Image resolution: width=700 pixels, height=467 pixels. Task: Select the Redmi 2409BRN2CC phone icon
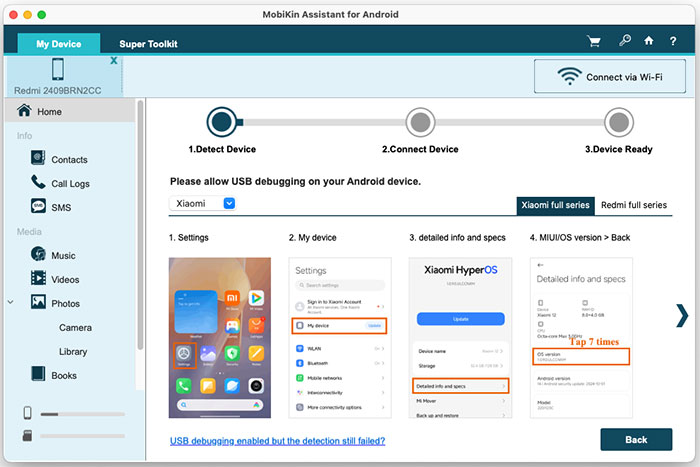coord(58,70)
